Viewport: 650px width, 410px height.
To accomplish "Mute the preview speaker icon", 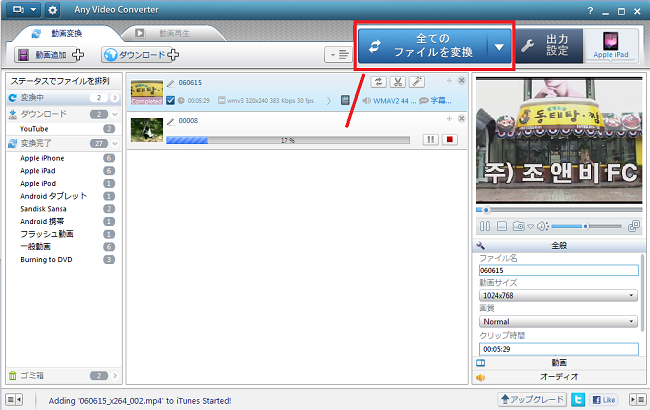I will tap(542, 226).
